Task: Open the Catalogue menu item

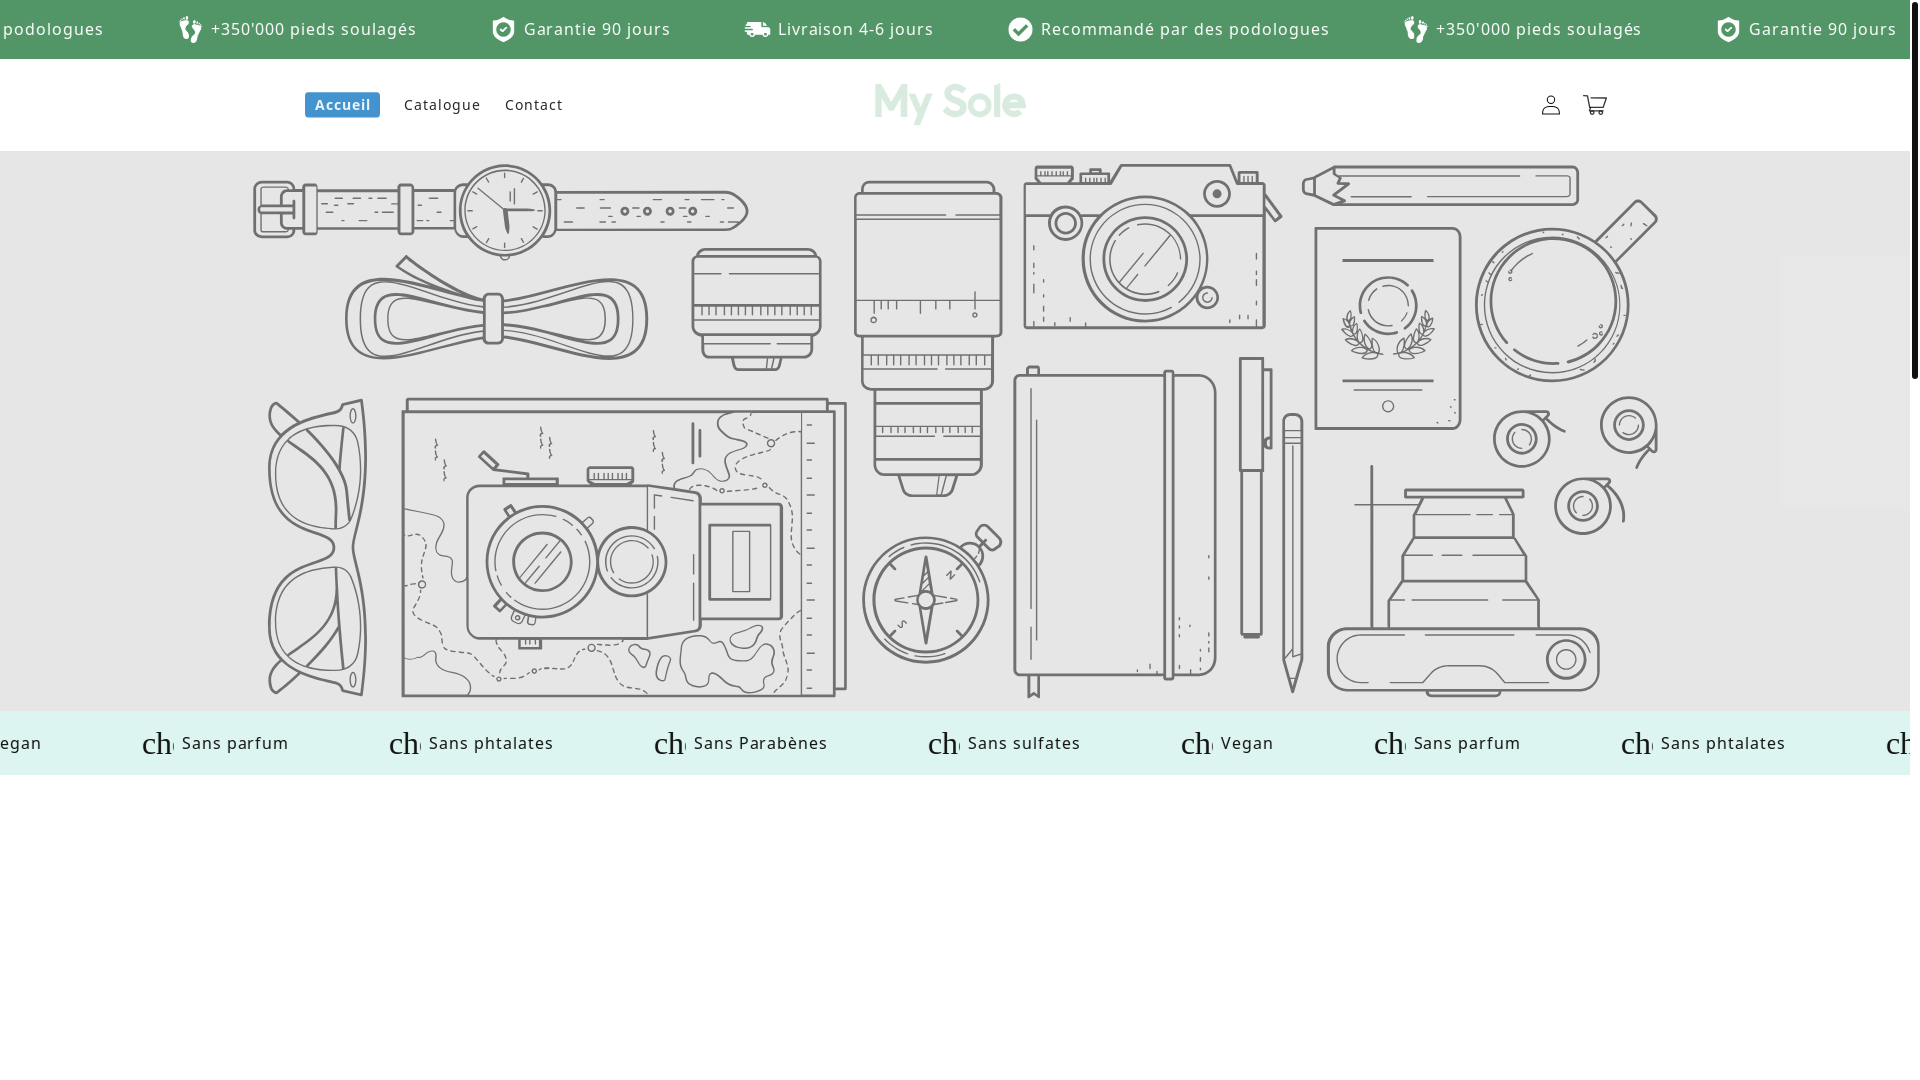Action: (442, 105)
